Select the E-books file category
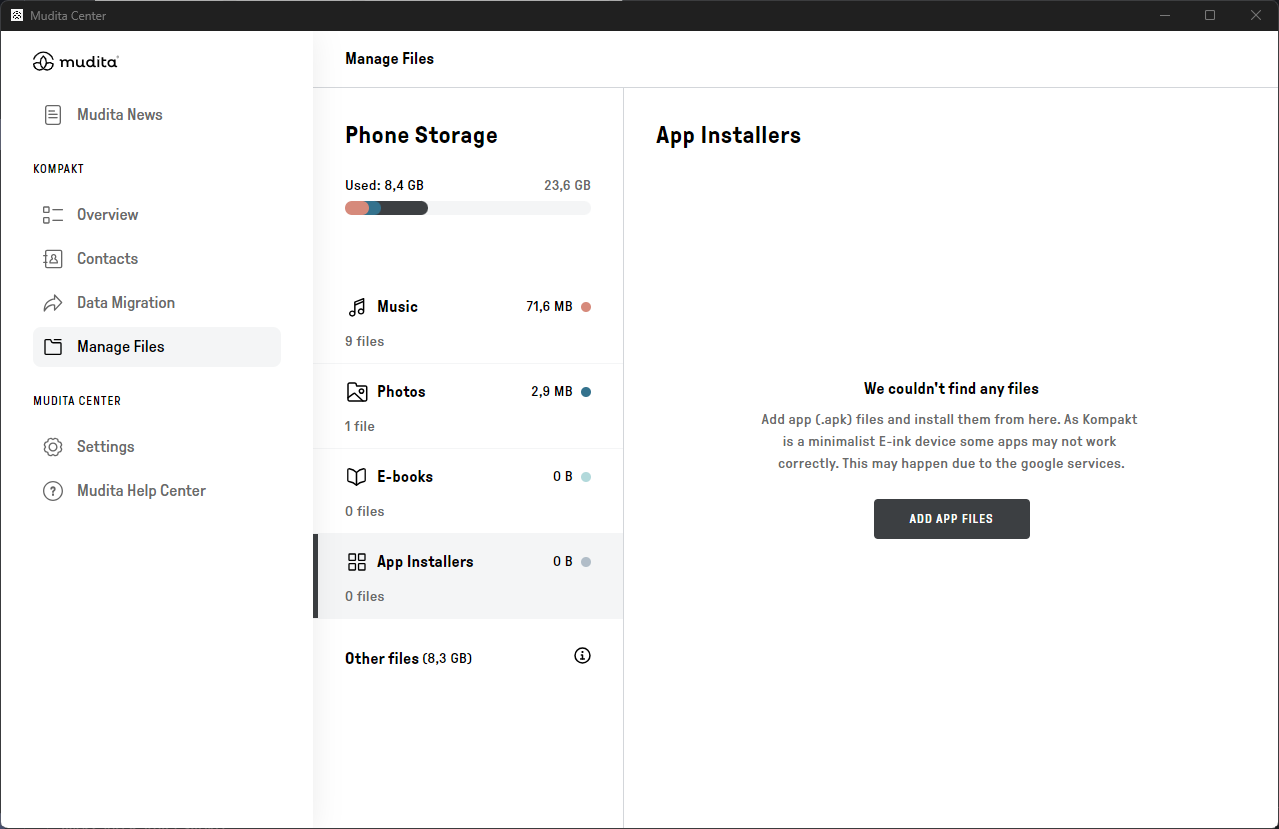Image resolution: width=1279 pixels, height=829 pixels. click(x=468, y=491)
